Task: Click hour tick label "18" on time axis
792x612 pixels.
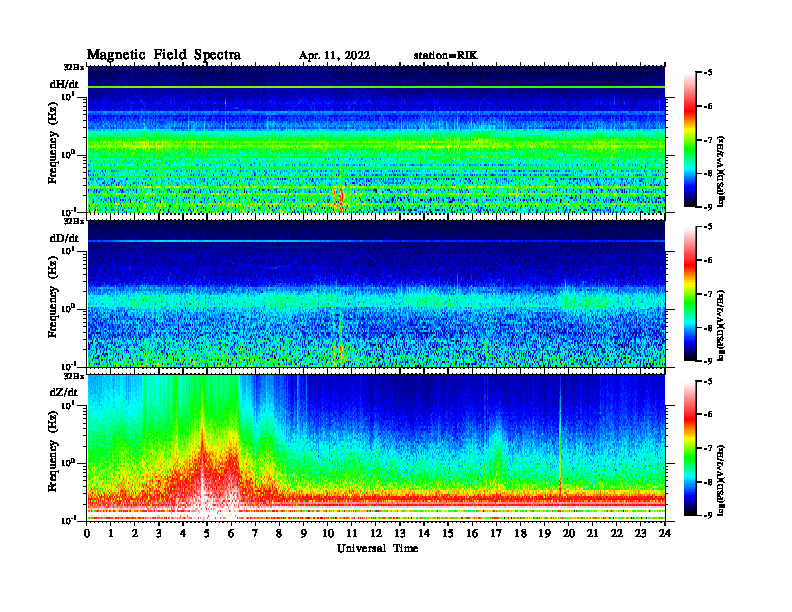Action: click(520, 533)
